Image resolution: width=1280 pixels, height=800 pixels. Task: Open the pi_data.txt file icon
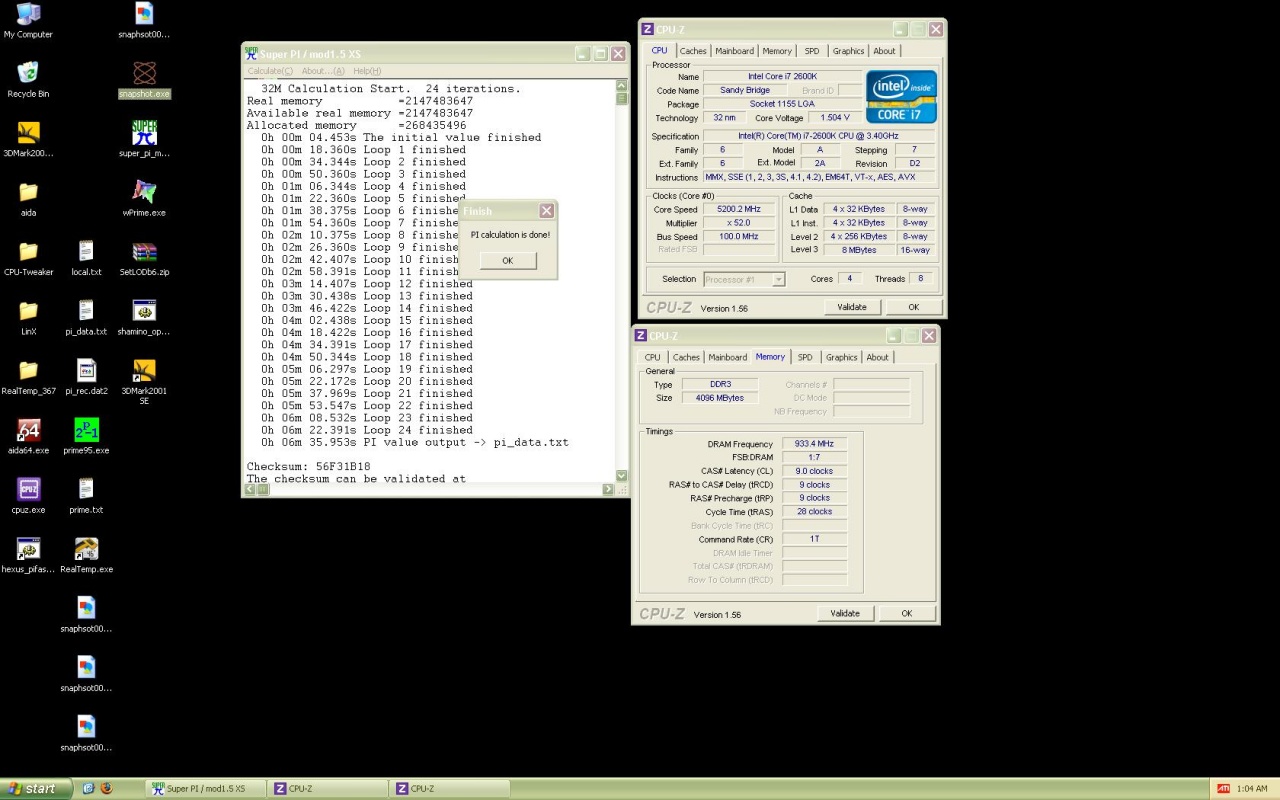[x=86, y=312]
